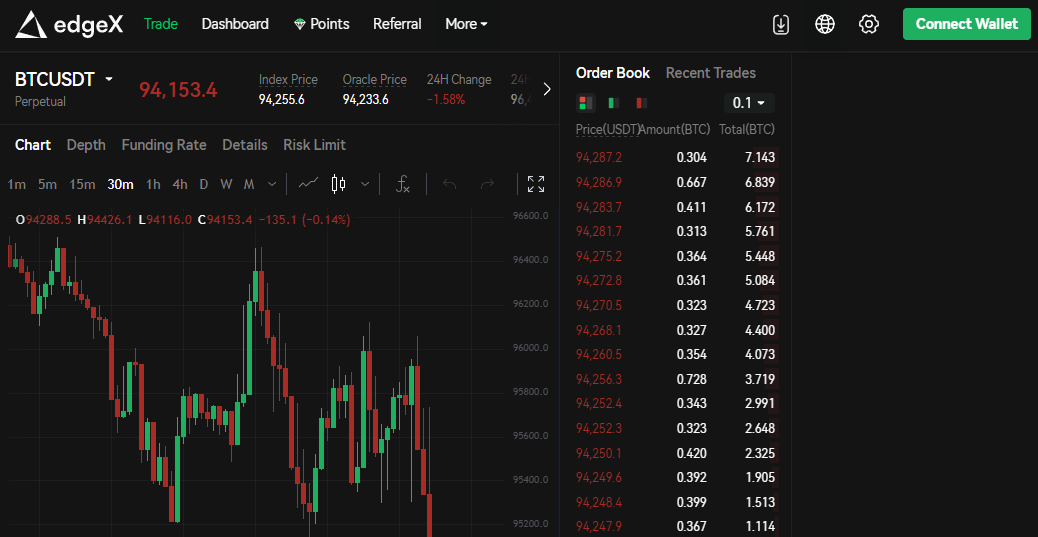Viewport: 1038px width, 537px height.
Task: Click the Points diamond icon
Action: click(x=301, y=24)
